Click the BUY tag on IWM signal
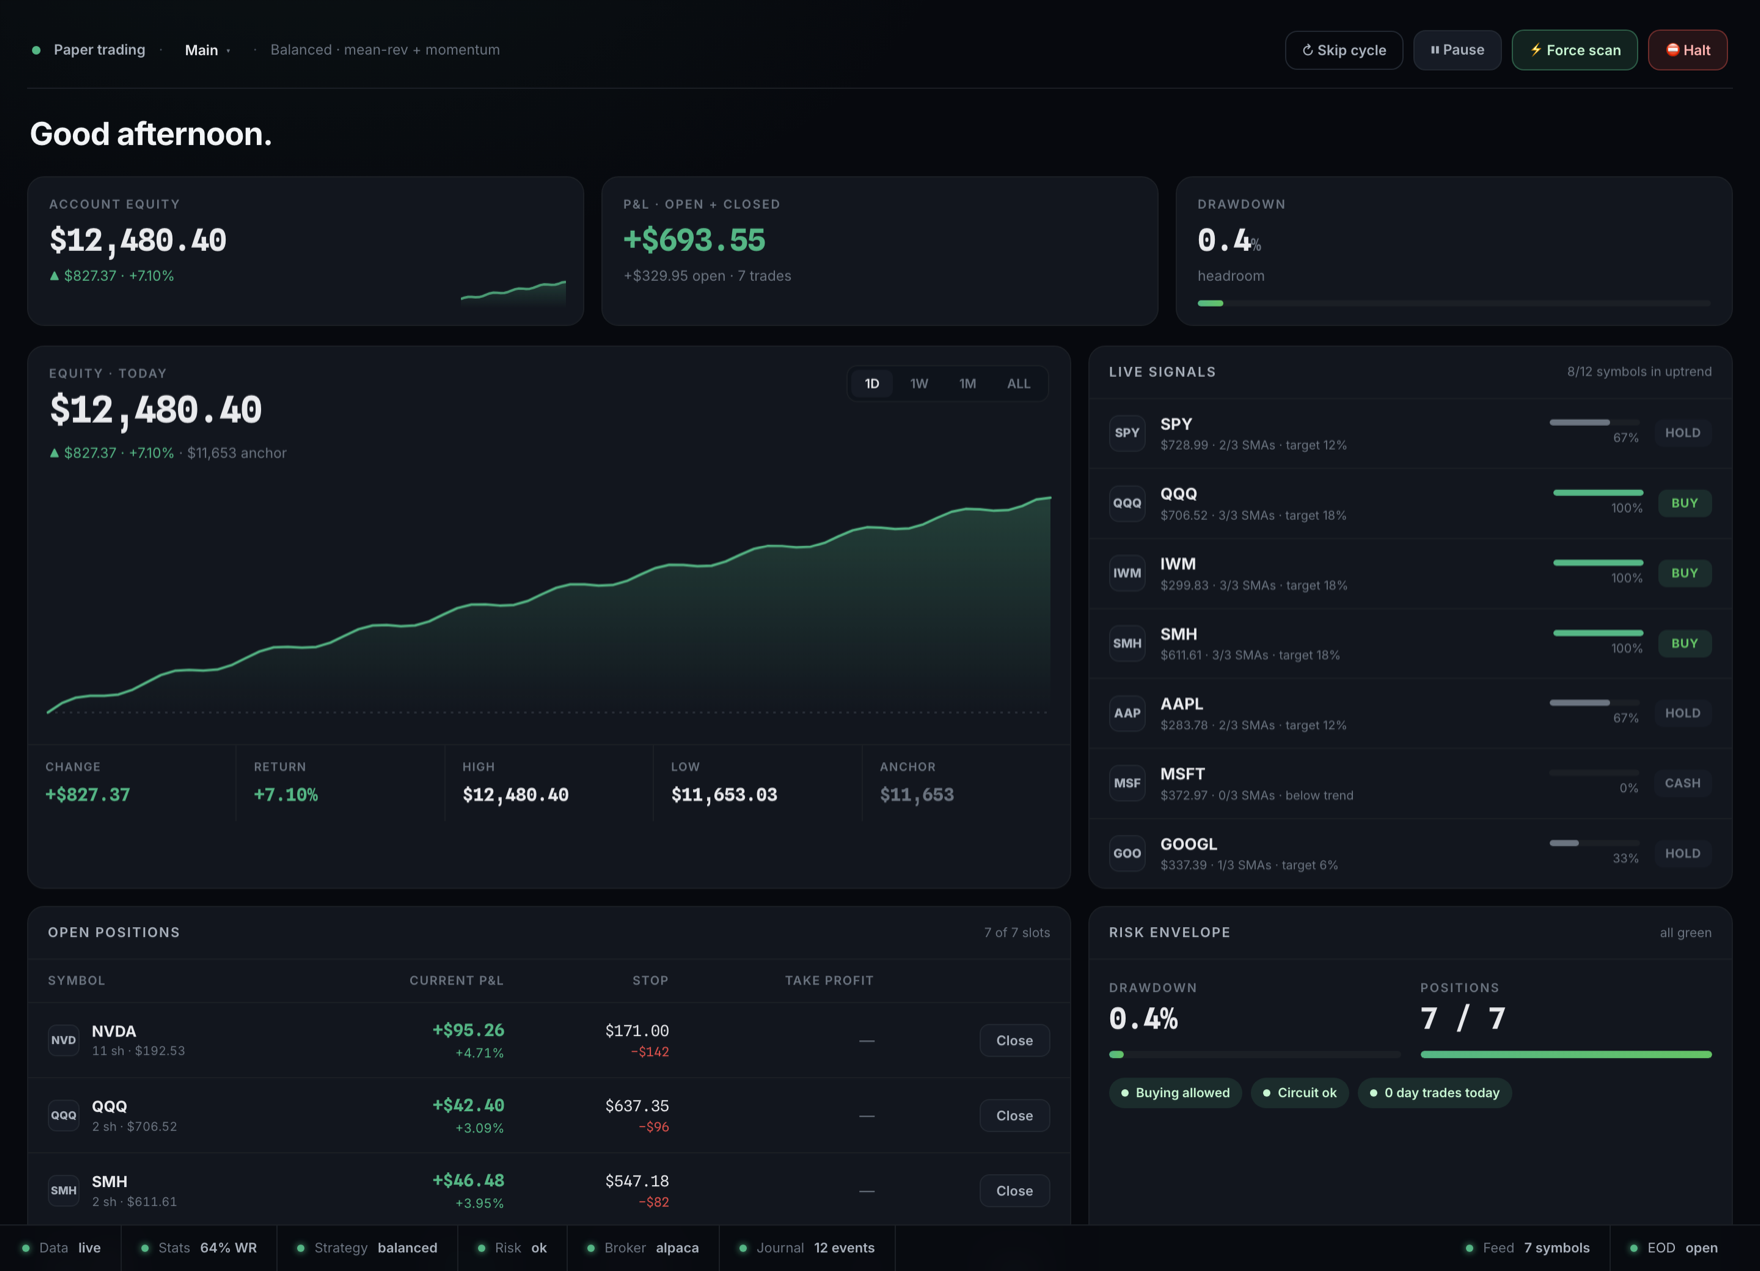The width and height of the screenshot is (1760, 1271). [x=1684, y=573]
